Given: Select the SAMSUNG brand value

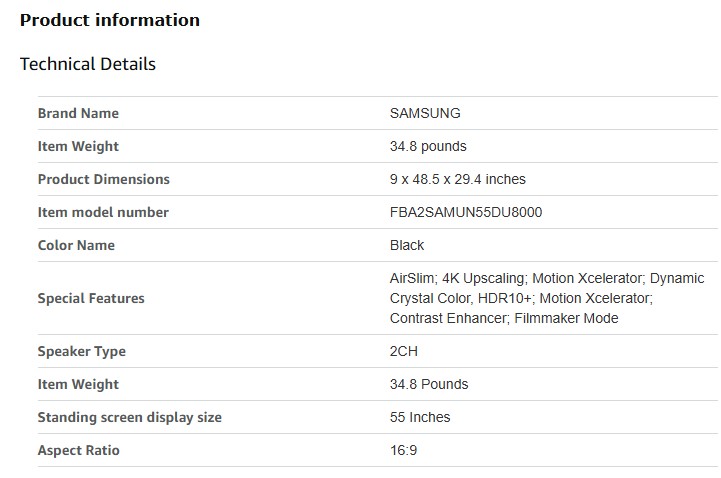Looking at the screenshot, I should tap(425, 113).
